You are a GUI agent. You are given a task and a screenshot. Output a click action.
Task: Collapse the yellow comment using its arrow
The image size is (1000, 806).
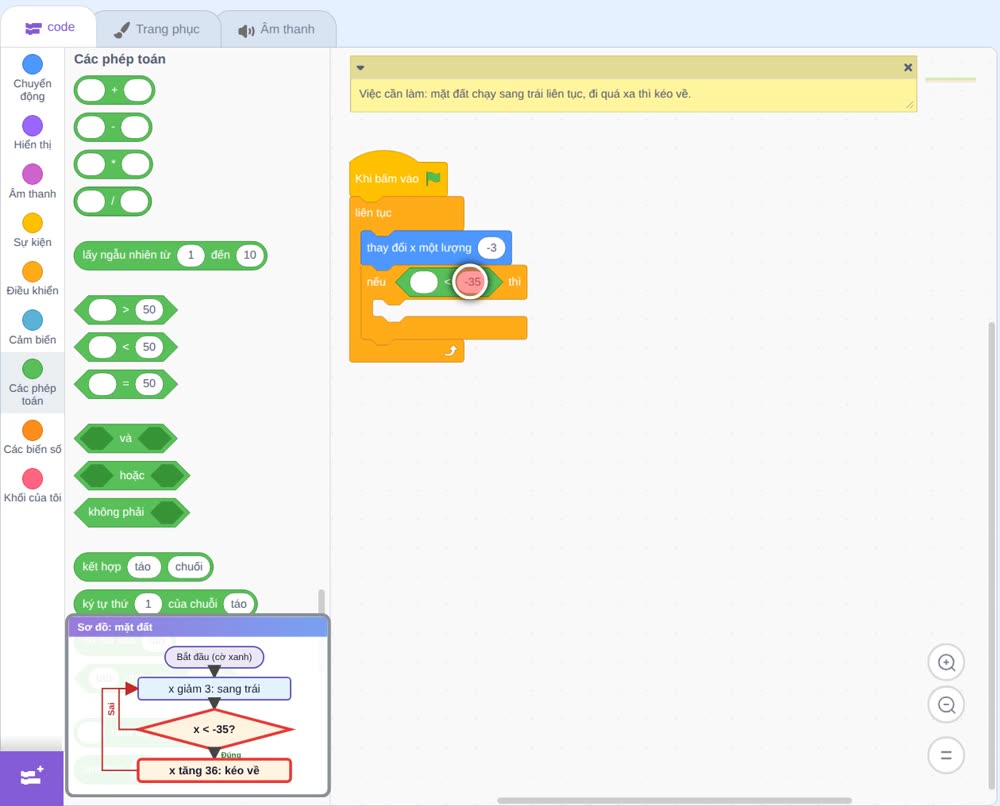[360, 68]
